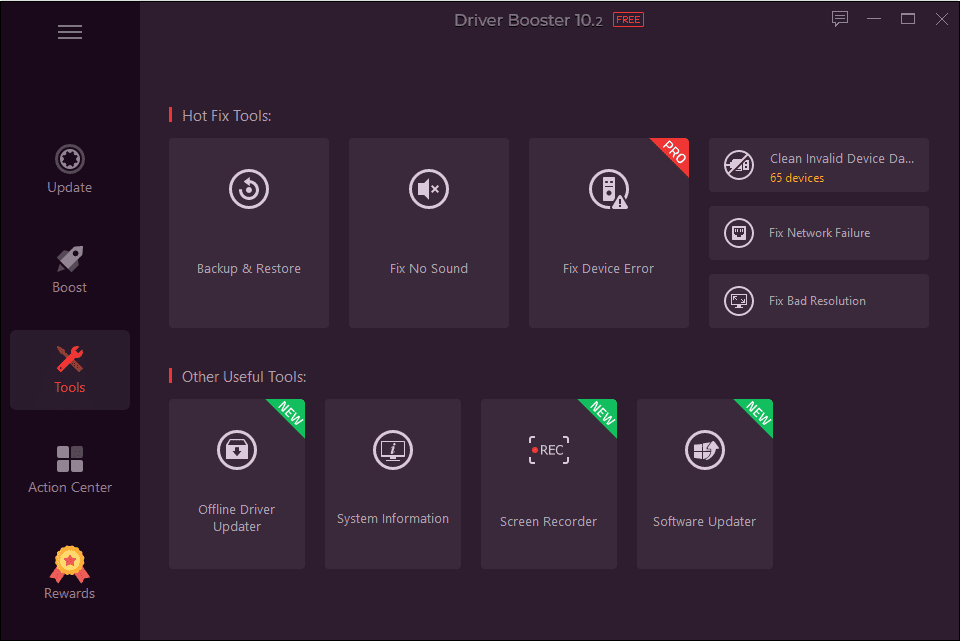
Task: Click the Boost rocket icon
Action: [70, 258]
